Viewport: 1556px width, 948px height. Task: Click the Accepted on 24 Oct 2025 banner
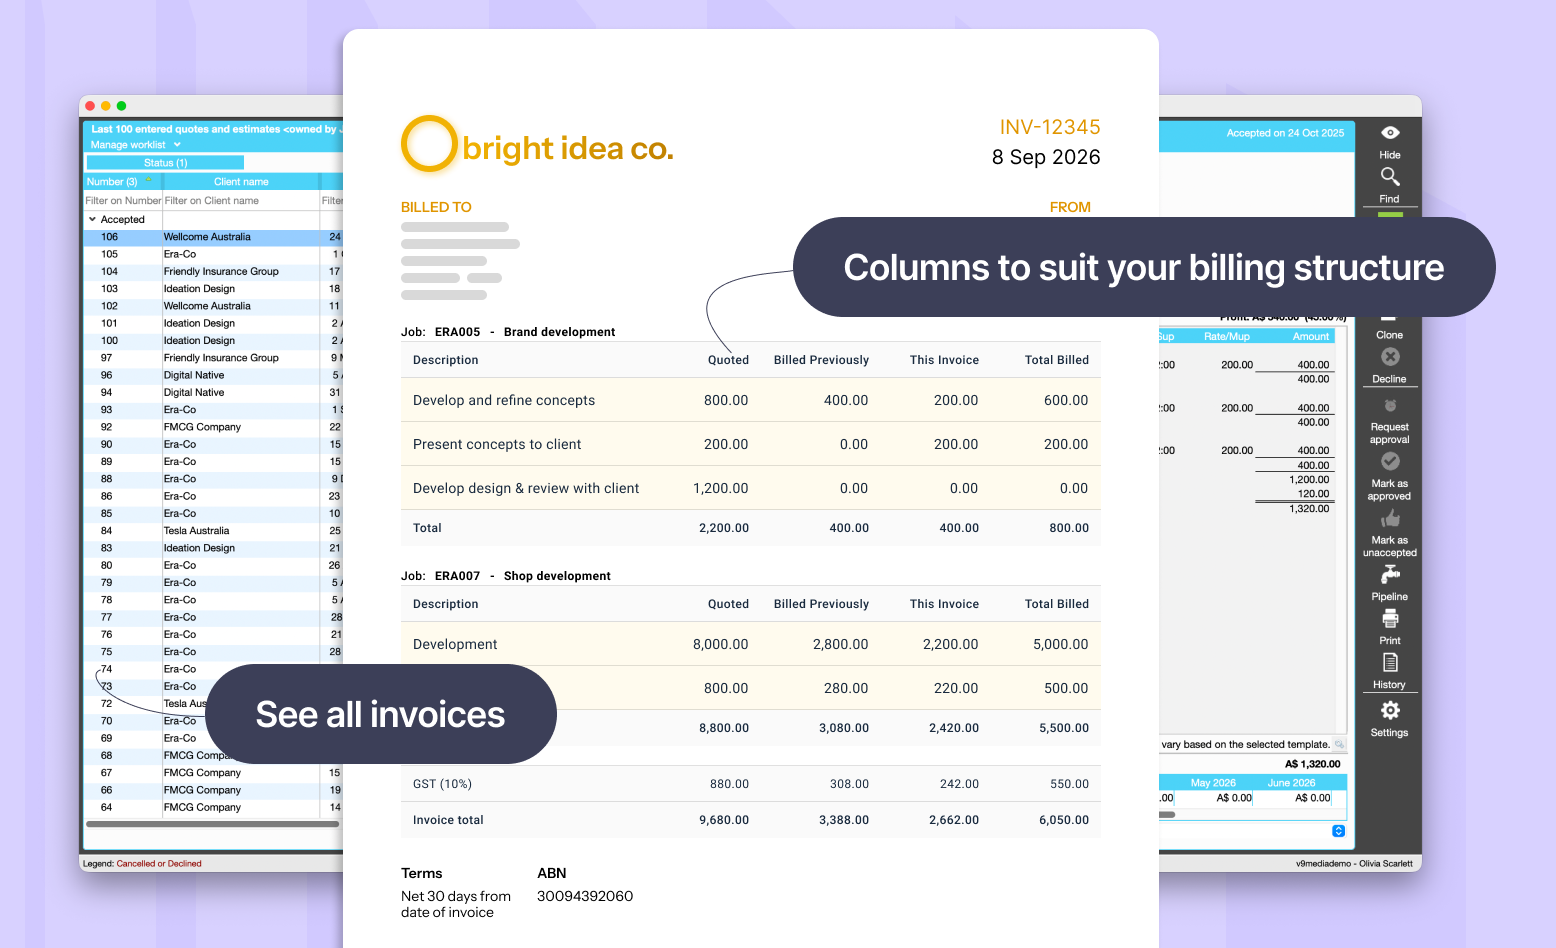pyautogui.click(x=1285, y=133)
